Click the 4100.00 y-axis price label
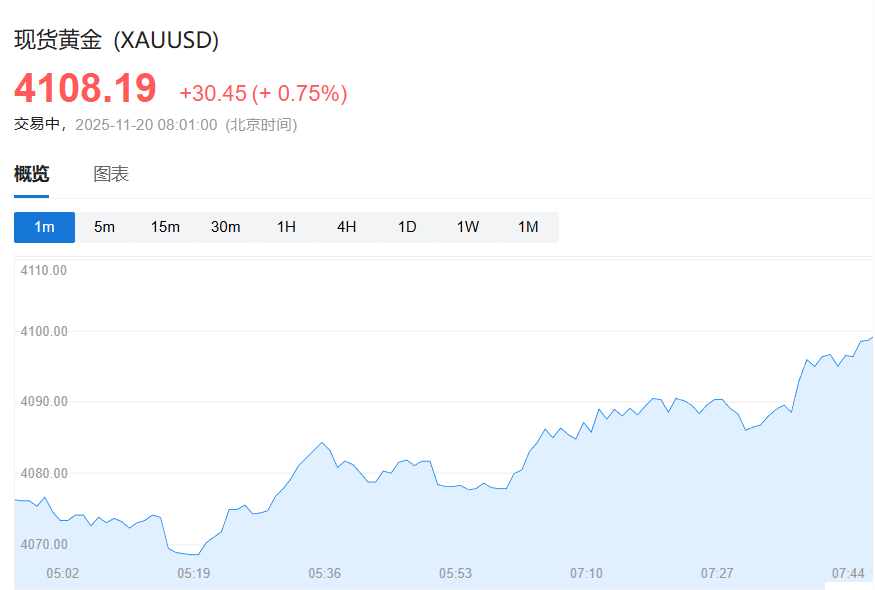Viewport: 875px width, 590px height. (x=46, y=331)
